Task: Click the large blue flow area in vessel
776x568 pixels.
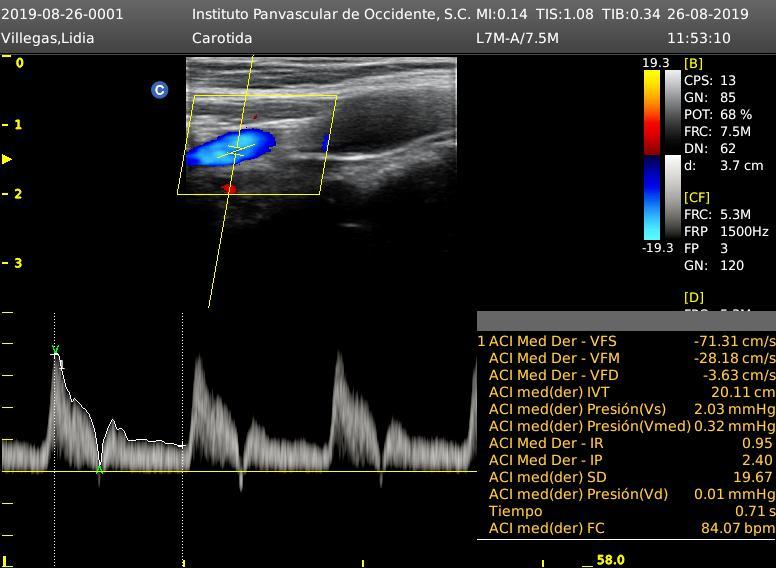Action: pyautogui.click(x=231, y=147)
